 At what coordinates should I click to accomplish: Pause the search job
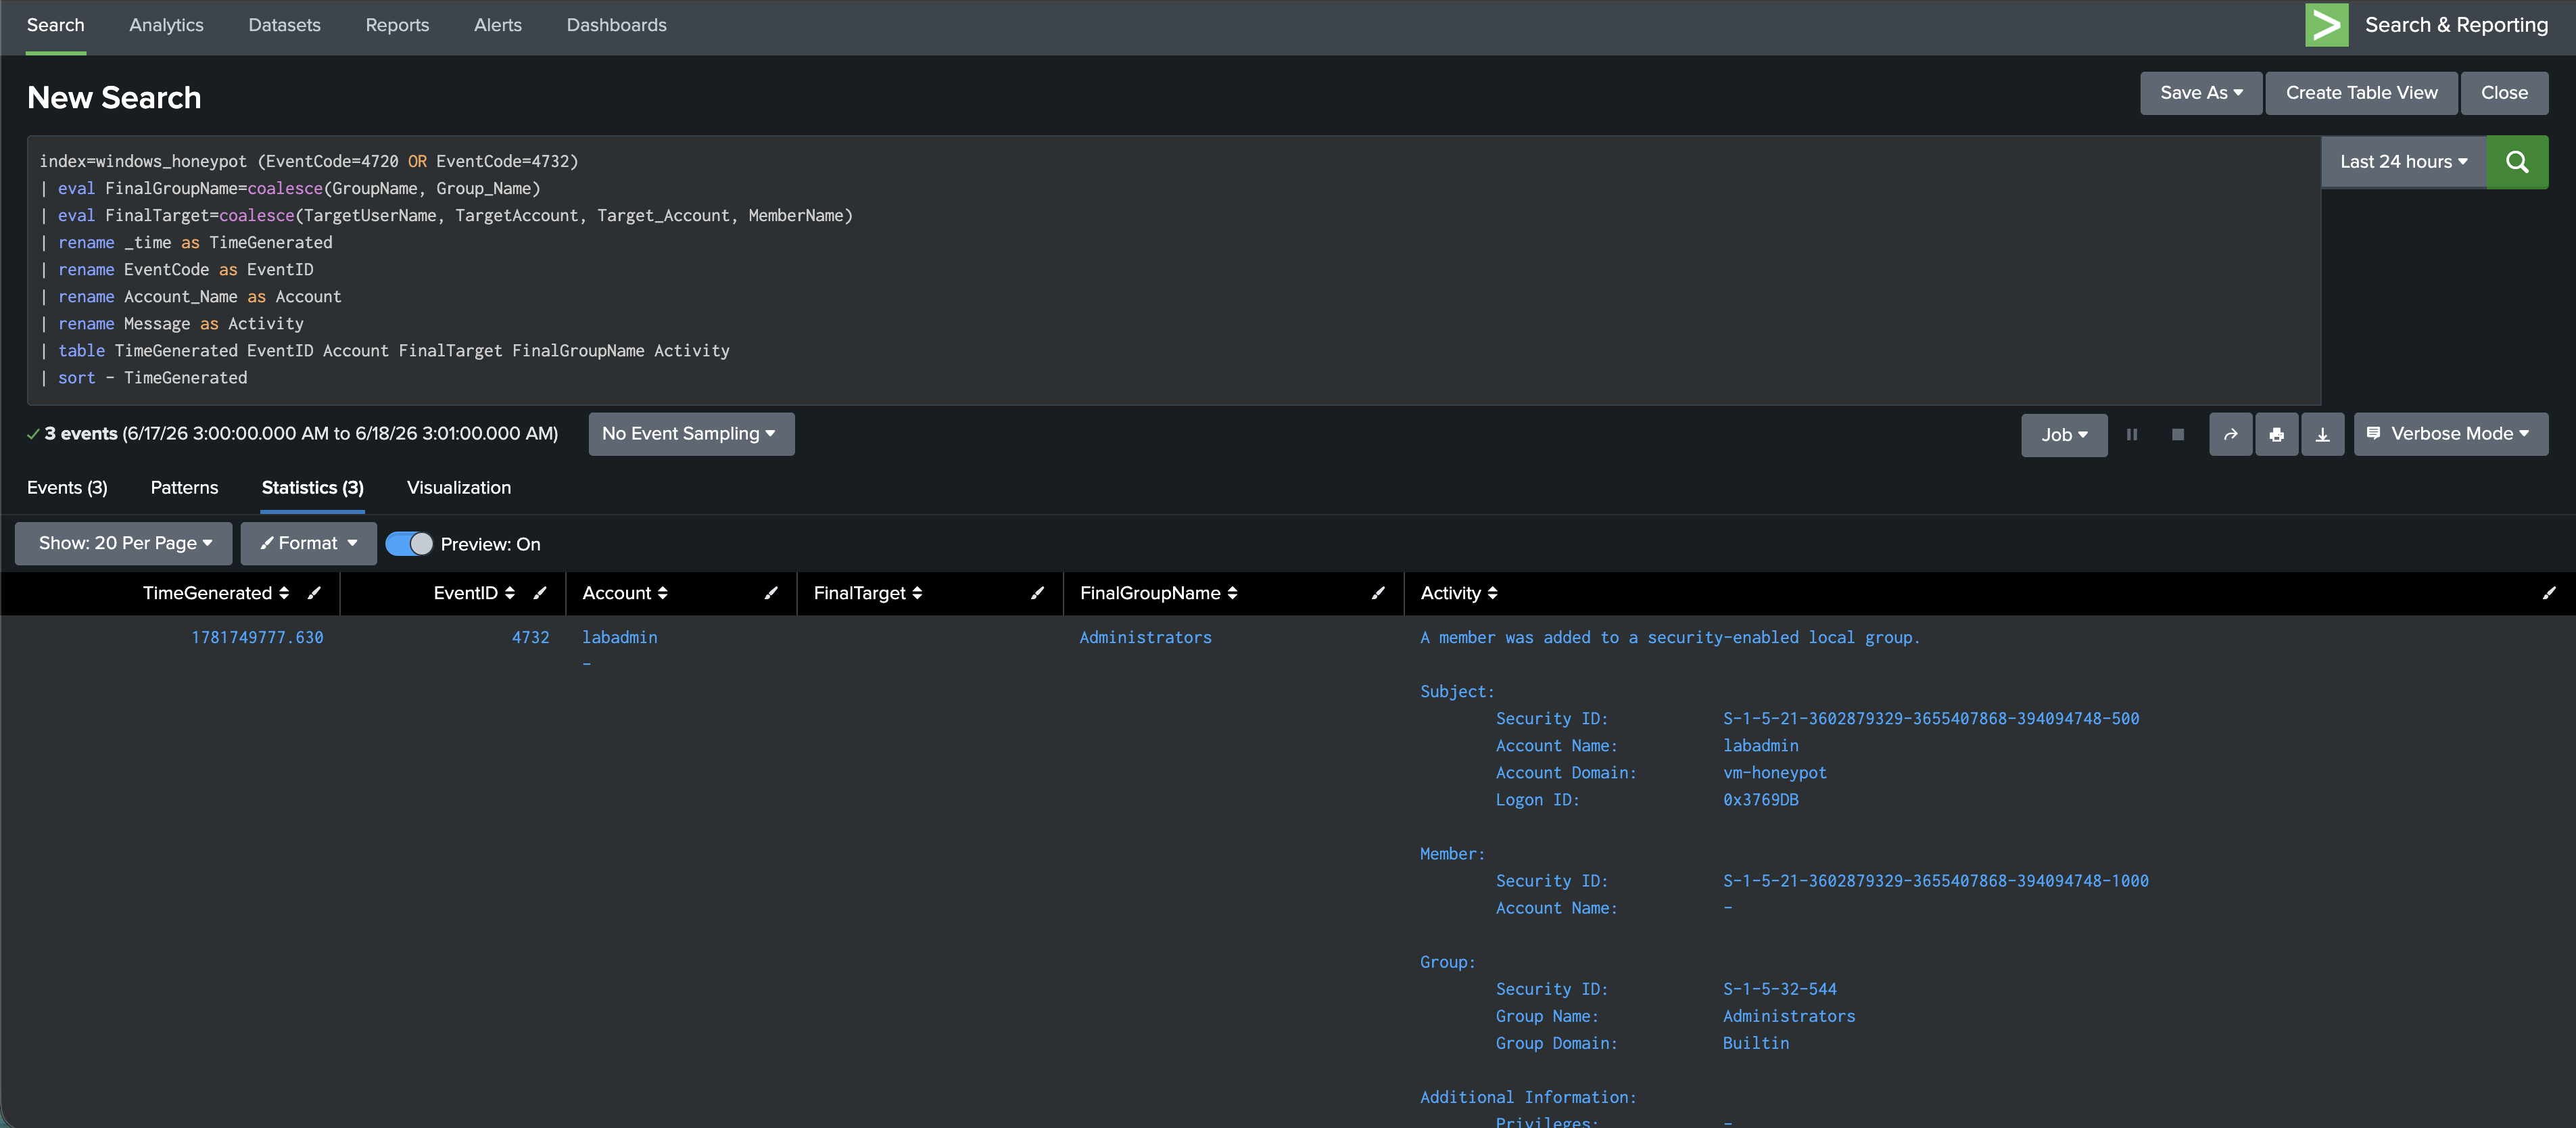pos(2131,435)
